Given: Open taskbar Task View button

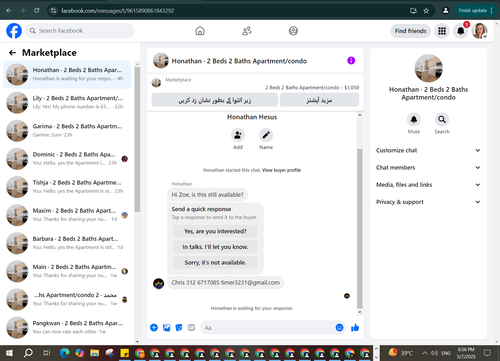Looking at the screenshot, I should pos(47,353).
